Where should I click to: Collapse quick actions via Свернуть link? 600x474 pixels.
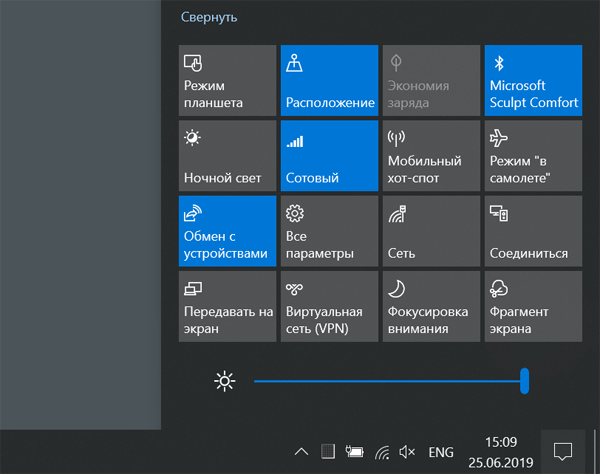click(x=209, y=17)
